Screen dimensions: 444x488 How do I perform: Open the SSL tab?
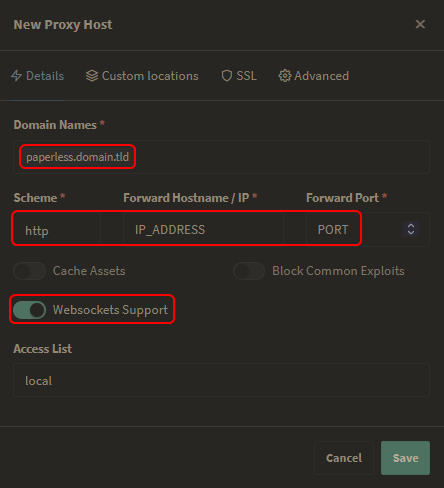(239, 76)
